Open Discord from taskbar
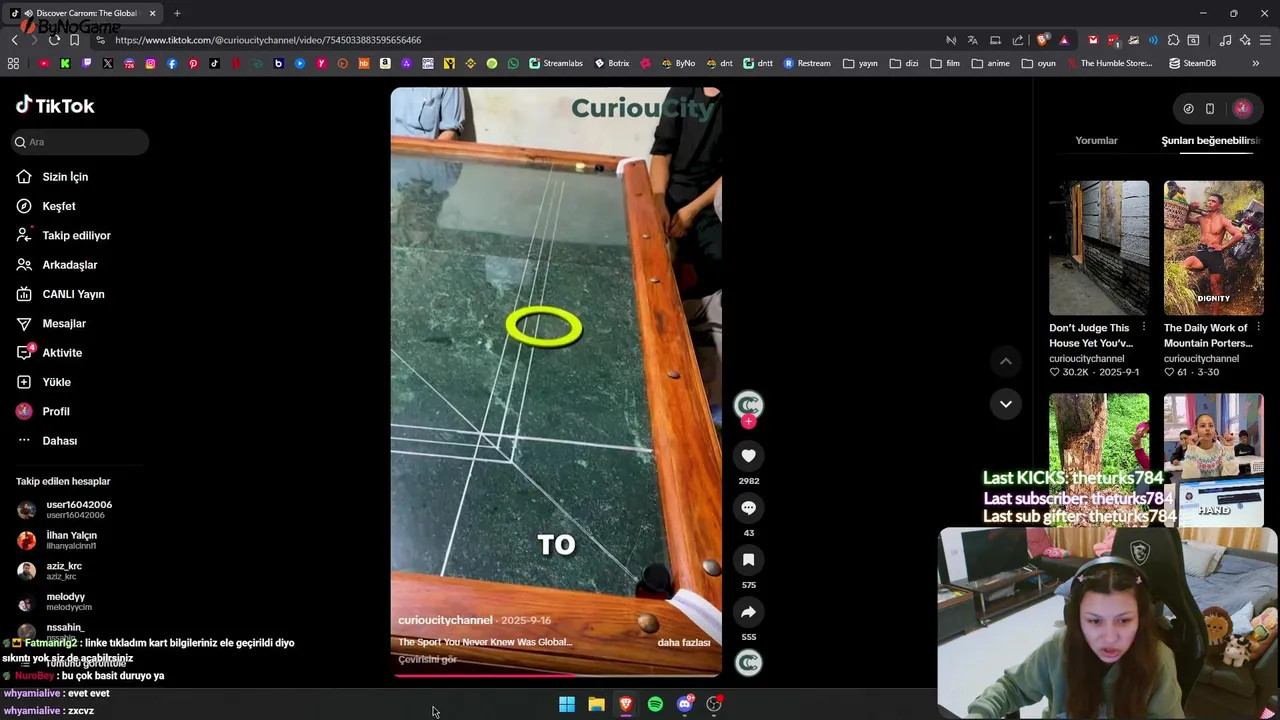This screenshot has width=1280, height=720. (x=685, y=704)
